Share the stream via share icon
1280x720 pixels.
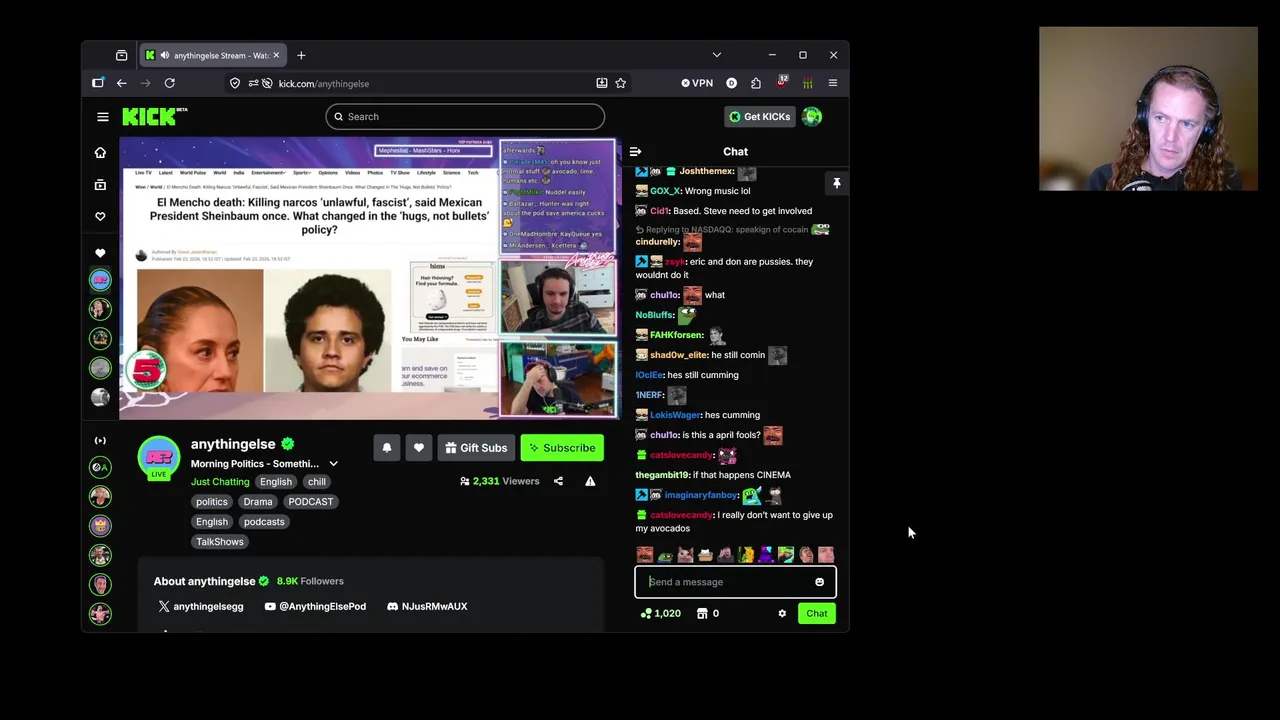[558, 481]
